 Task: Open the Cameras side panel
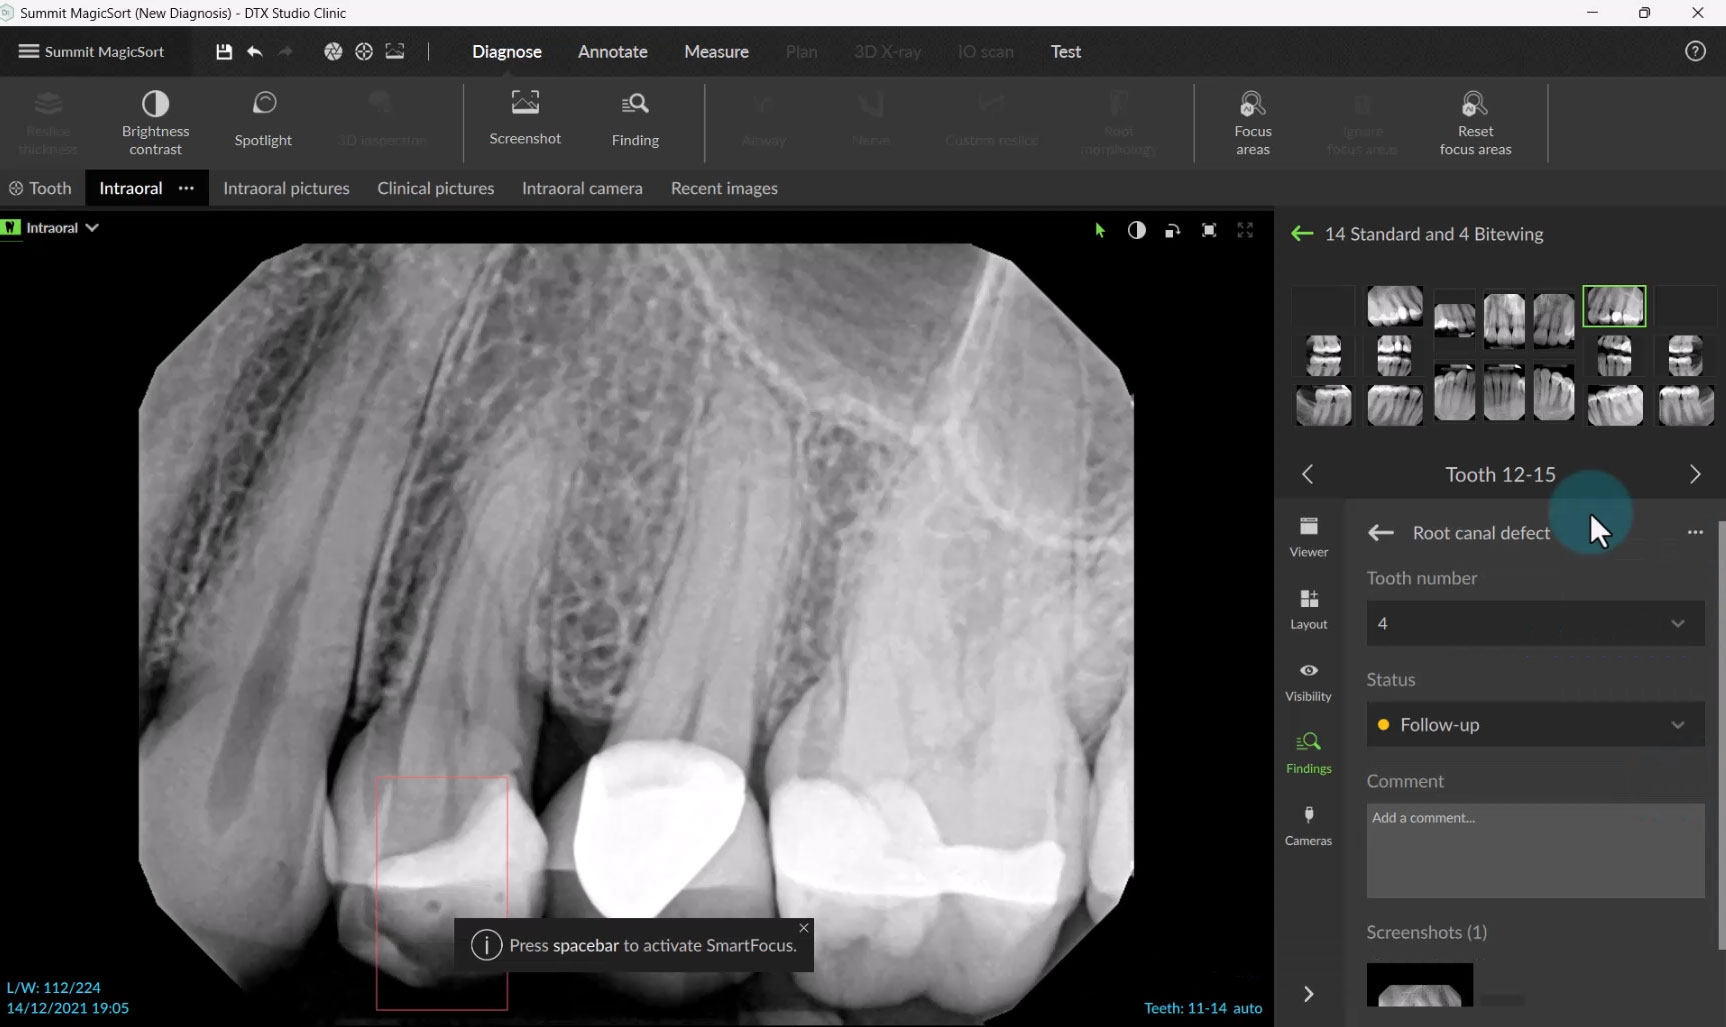(x=1309, y=826)
